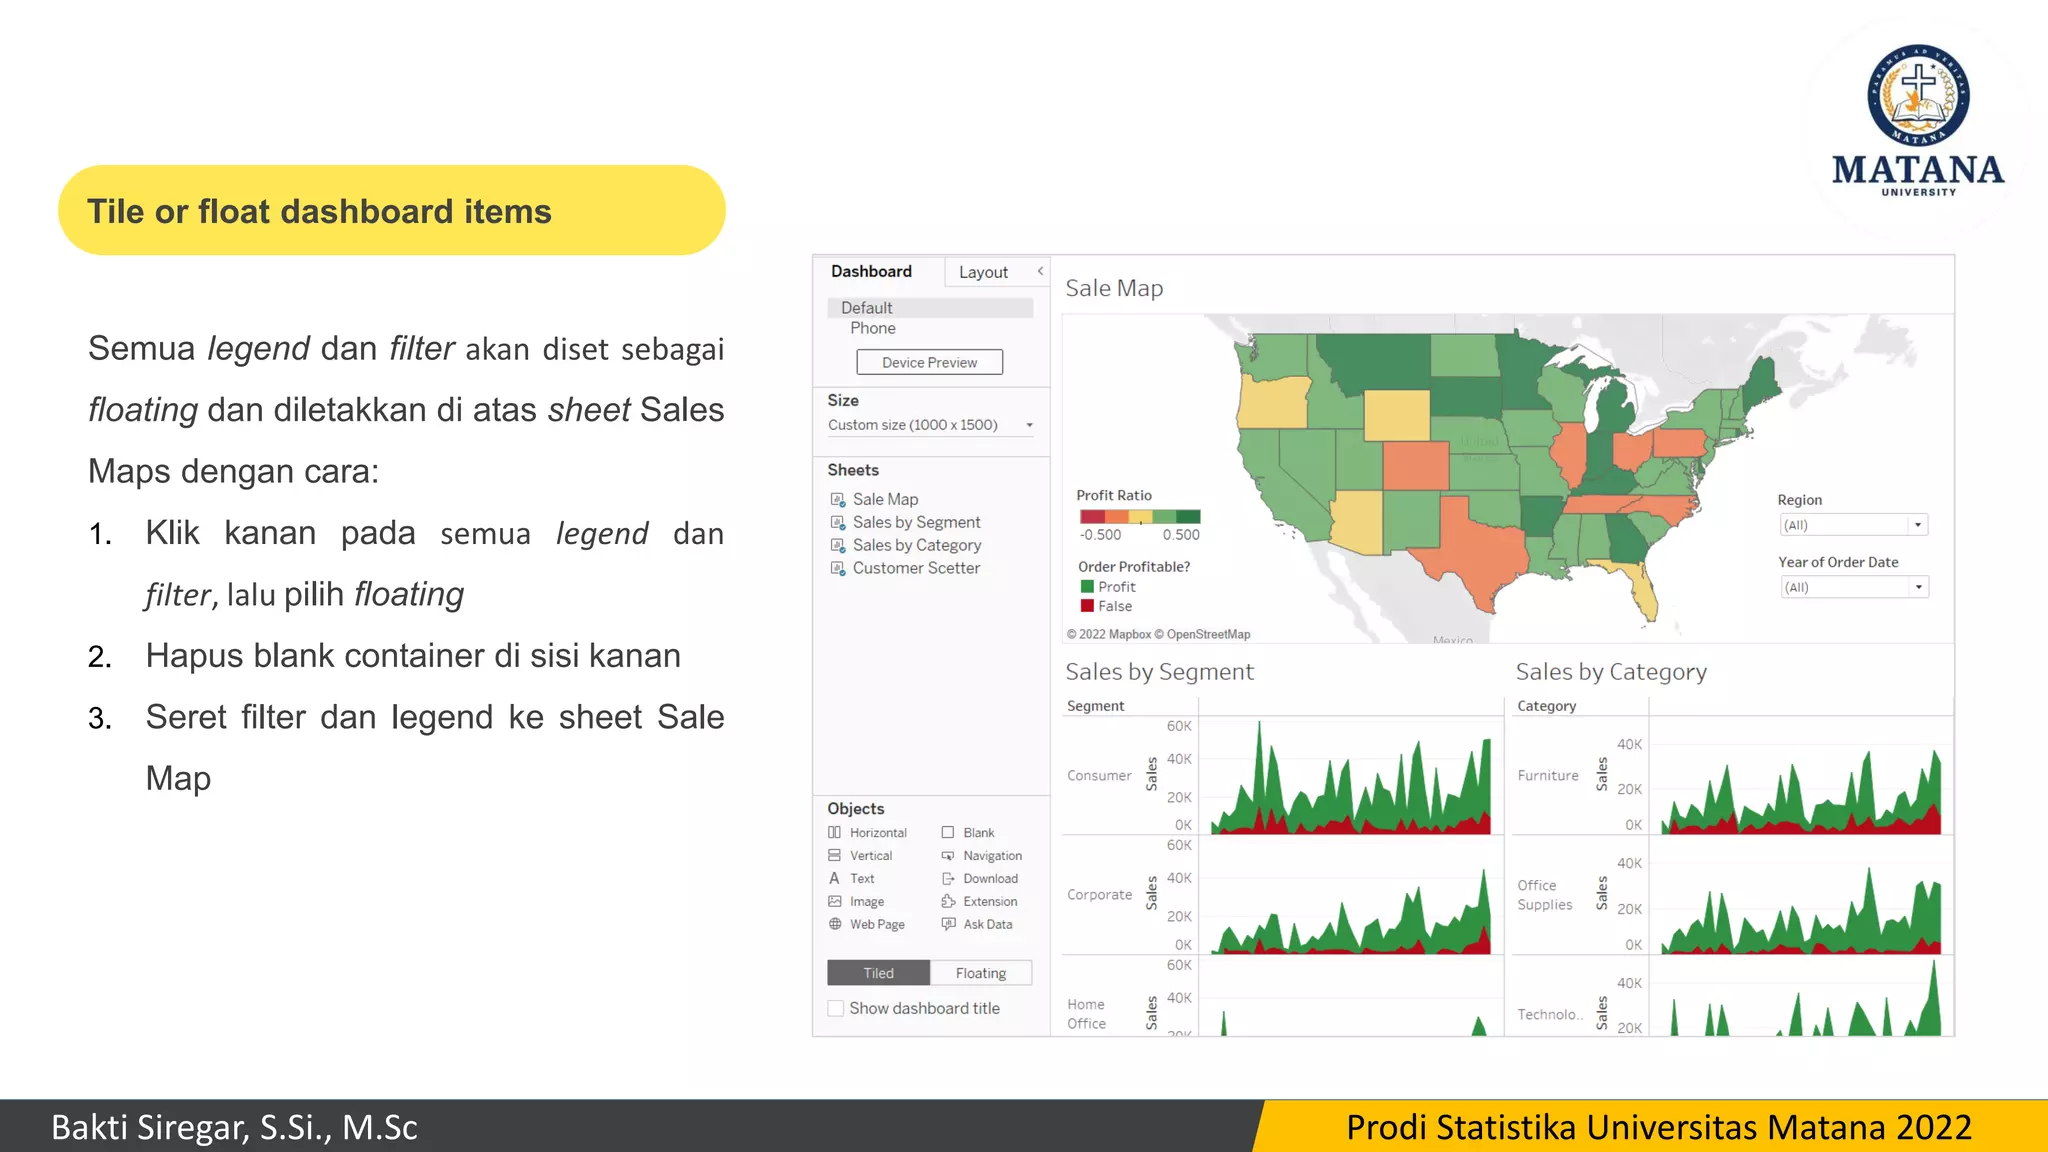Click the Device Preview button
The width and height of the screenshot is (2048, 1152).
[x=929, y=362]
